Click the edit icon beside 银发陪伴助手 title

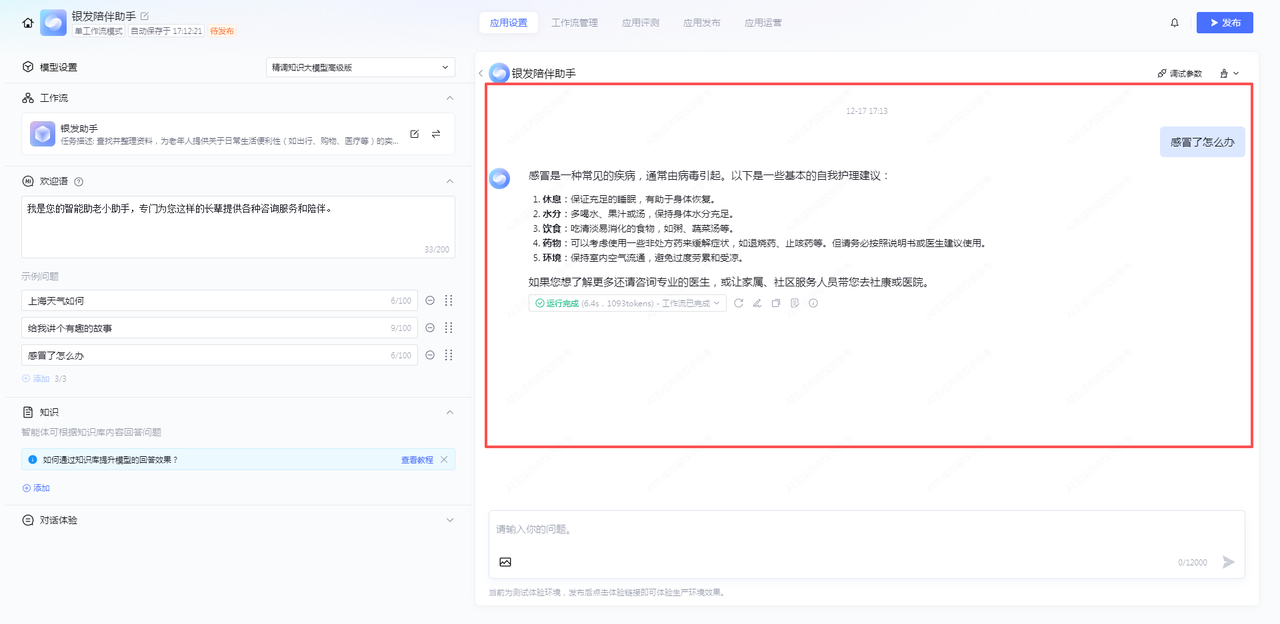click(145, 16)
